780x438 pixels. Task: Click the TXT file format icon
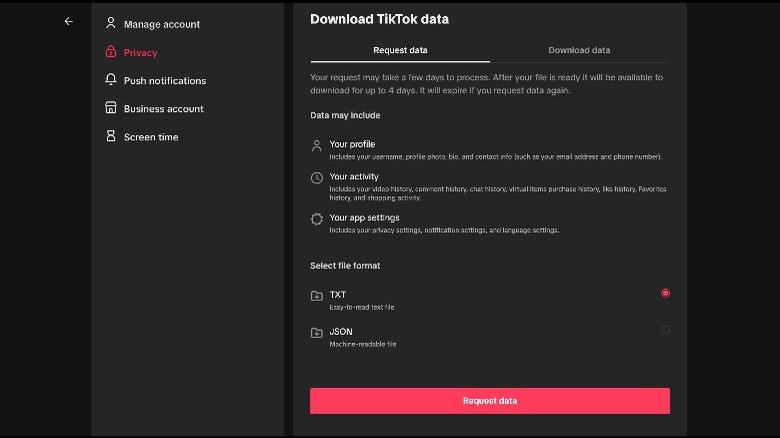pos(317,296)
